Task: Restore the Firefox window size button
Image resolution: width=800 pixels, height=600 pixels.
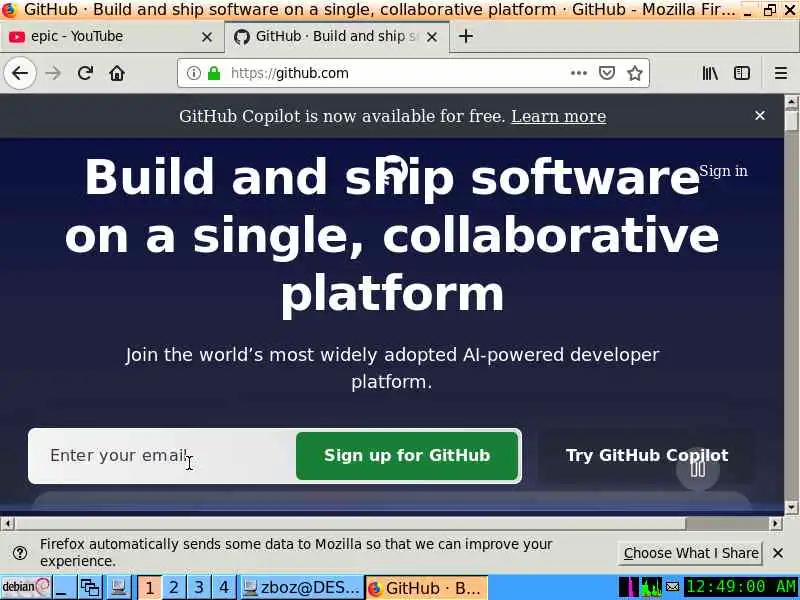Action: click(x=770, y=10)
